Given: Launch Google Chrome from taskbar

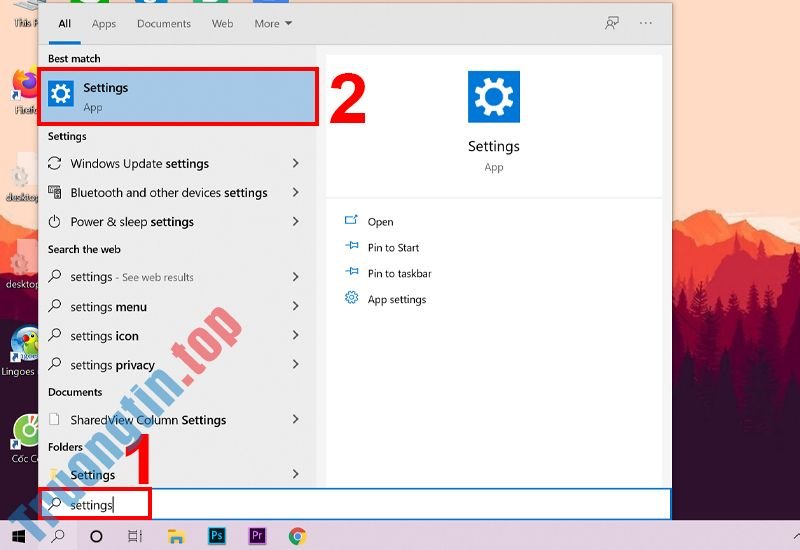Looking at the screenshot, I should [297, 536].
